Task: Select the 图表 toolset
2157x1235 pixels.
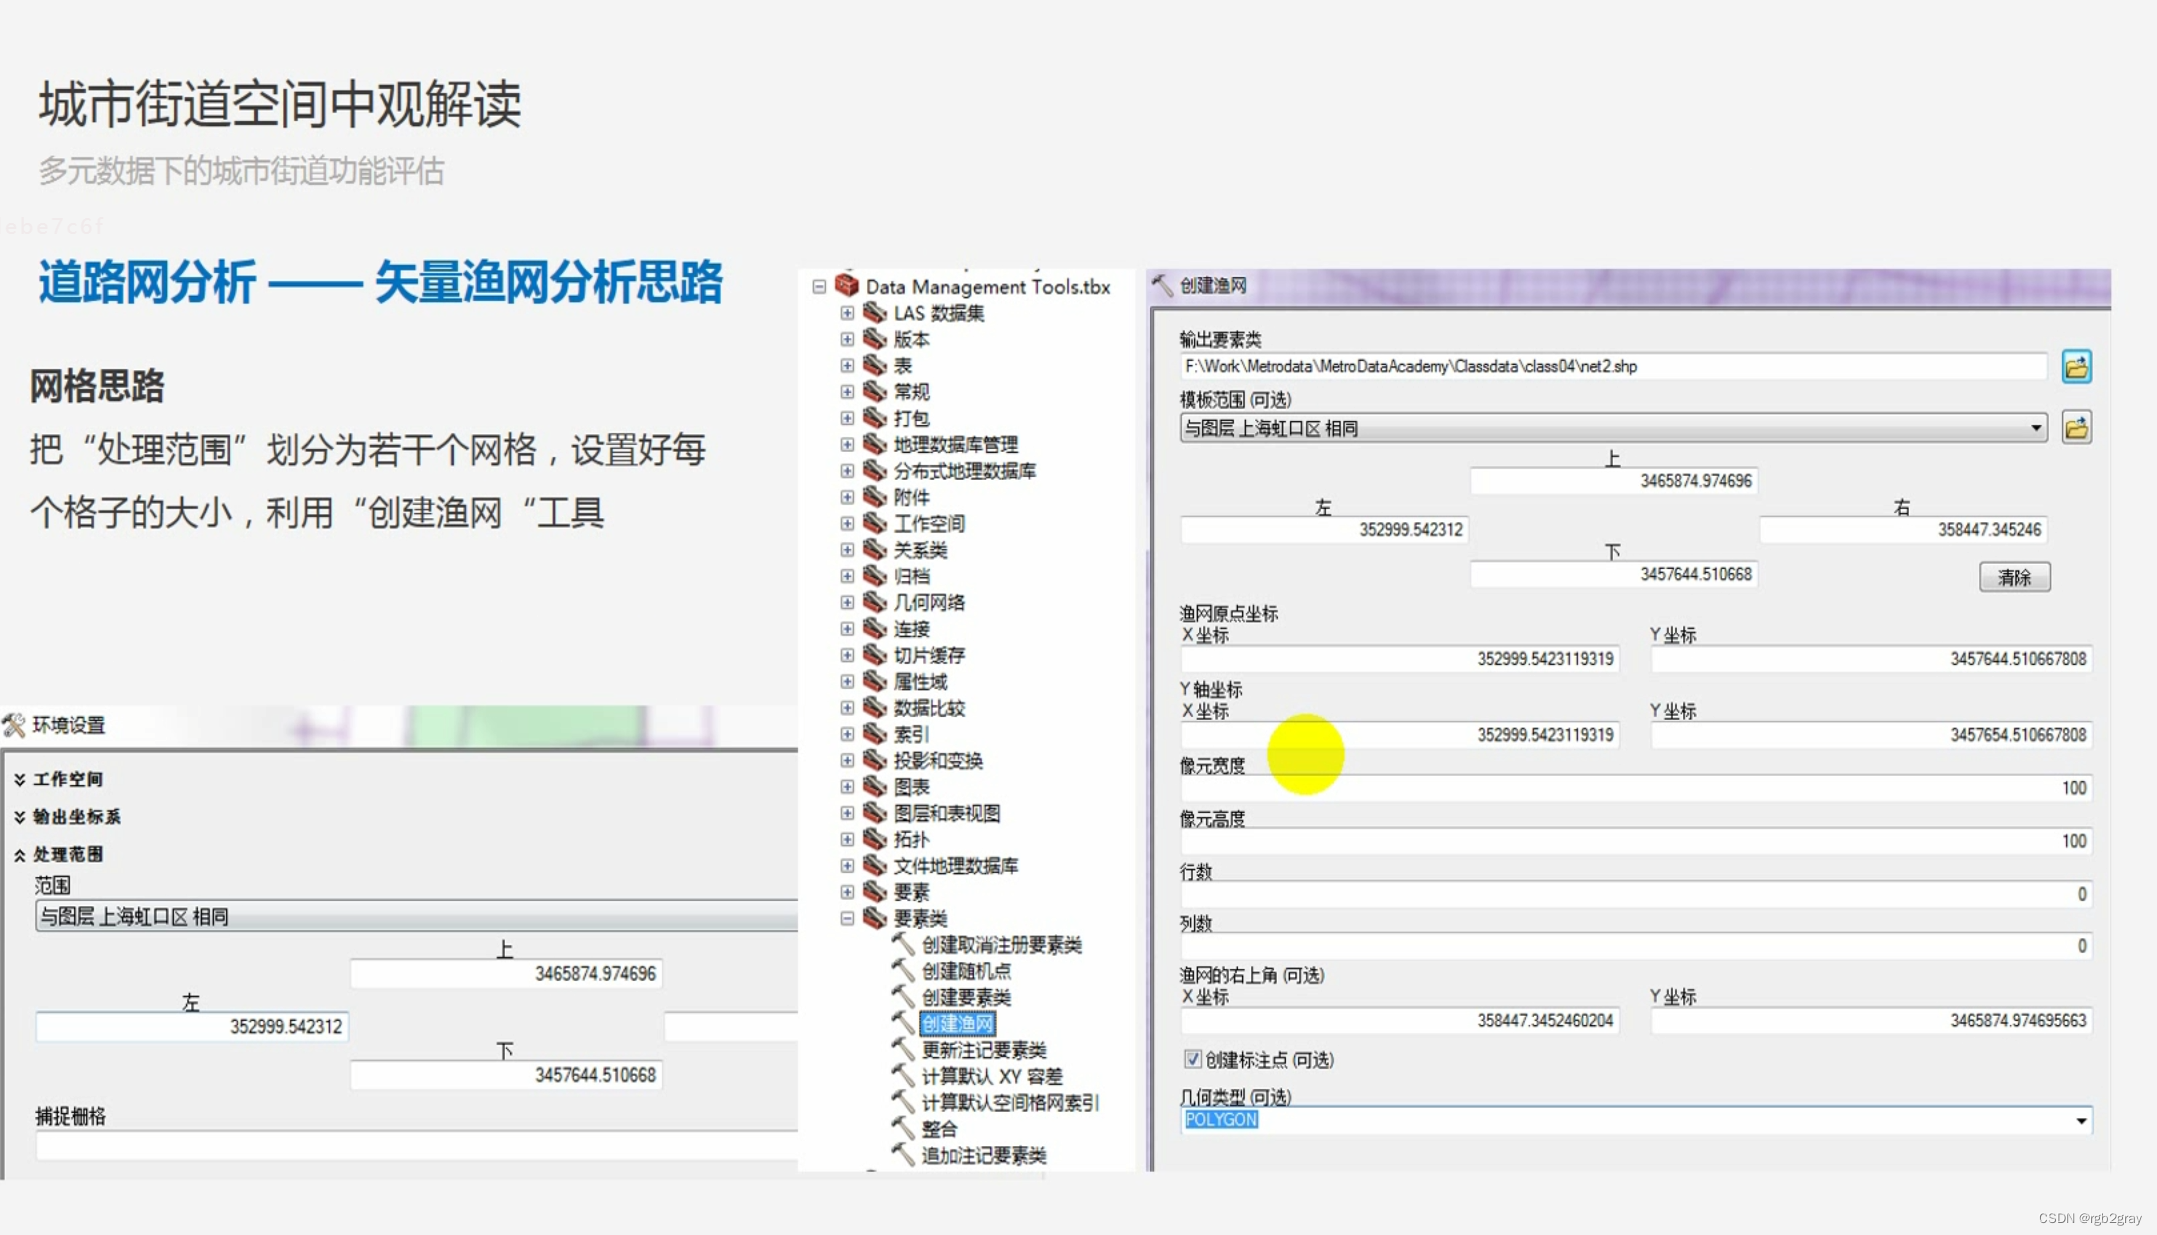Action: [x=911, y=787]
